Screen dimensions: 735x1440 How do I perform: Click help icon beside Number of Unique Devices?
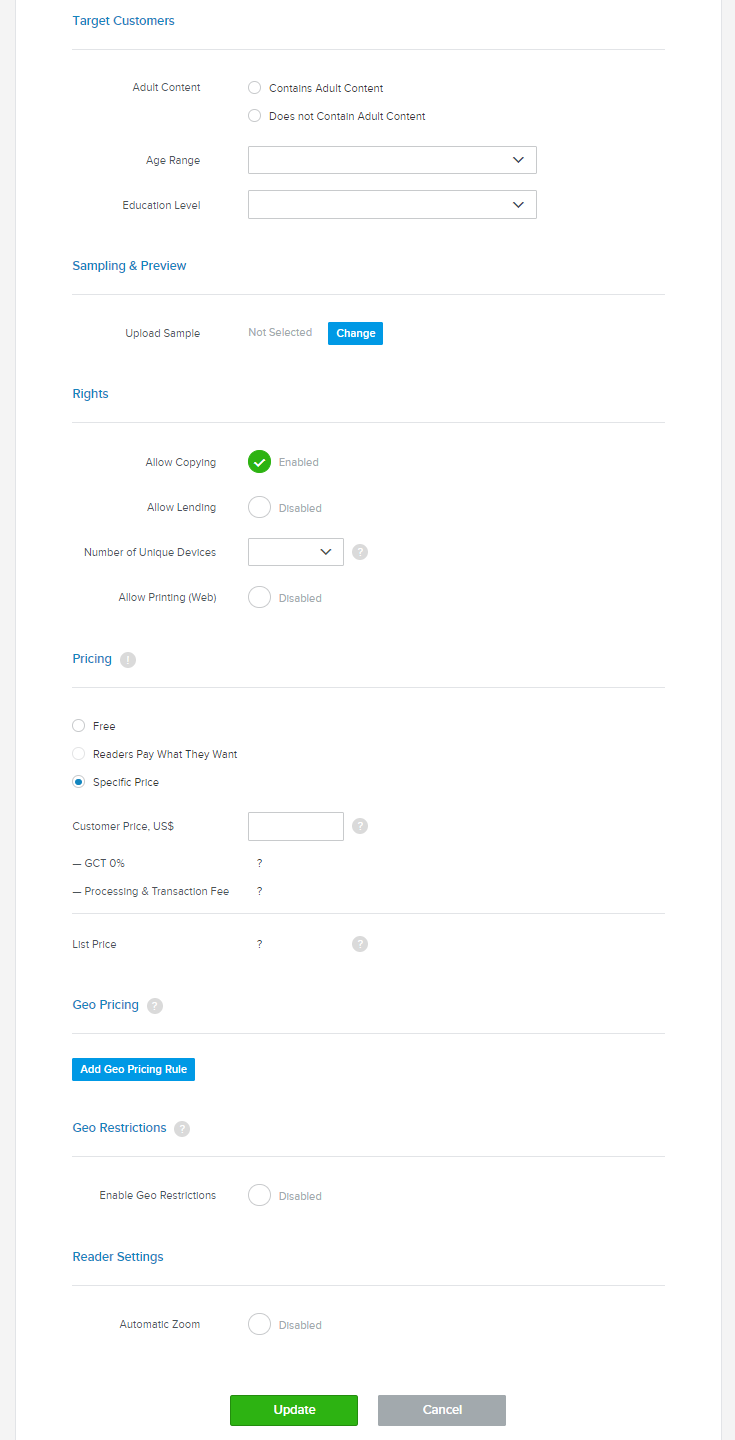360,552
